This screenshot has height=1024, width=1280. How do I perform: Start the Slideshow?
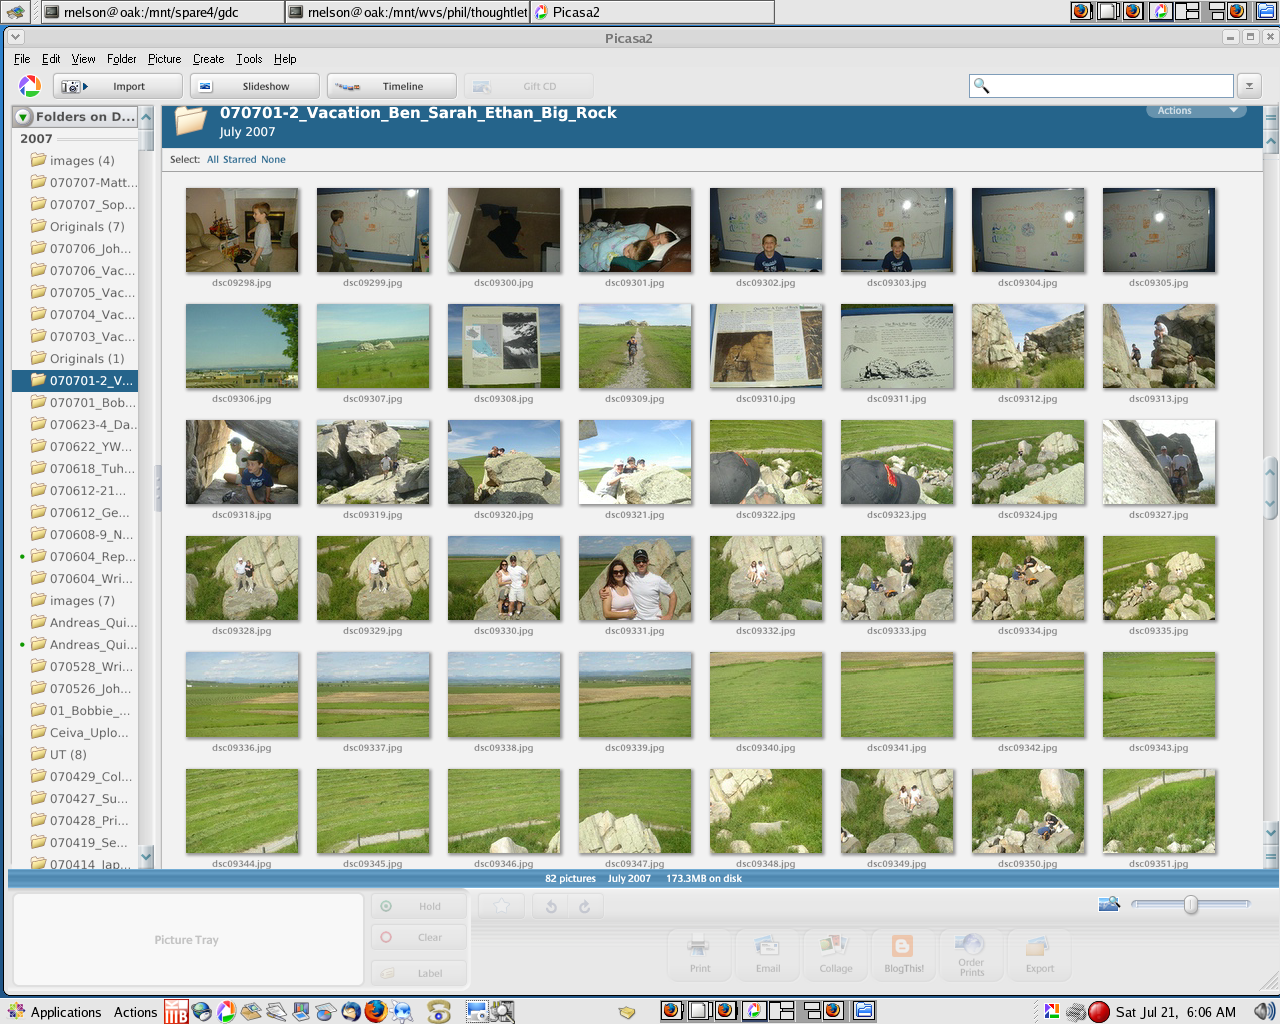point(255,86)
